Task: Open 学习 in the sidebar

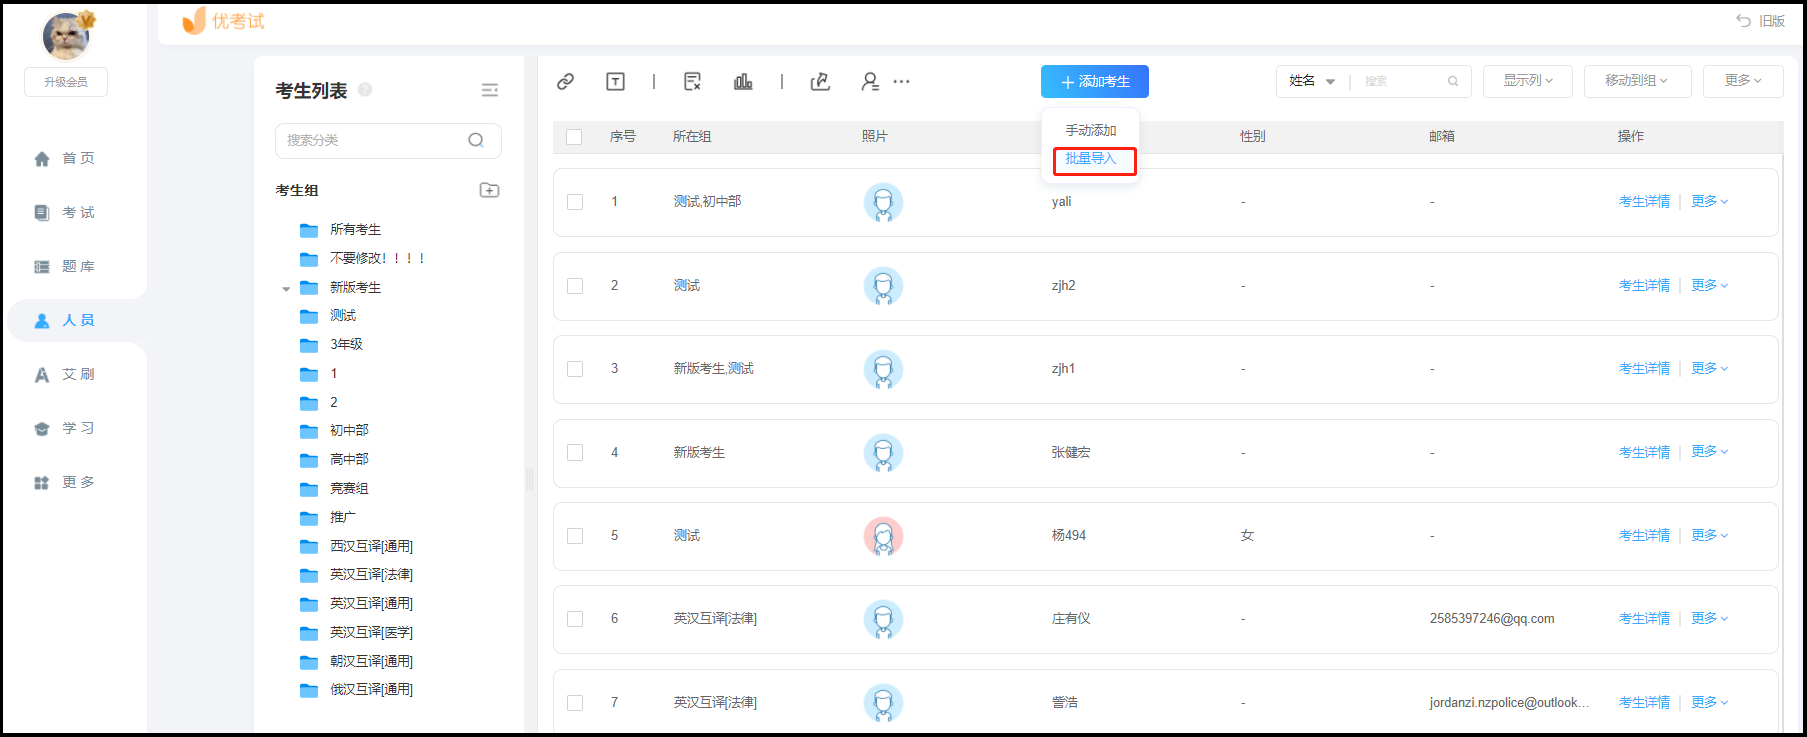Action: click(65, 428)
